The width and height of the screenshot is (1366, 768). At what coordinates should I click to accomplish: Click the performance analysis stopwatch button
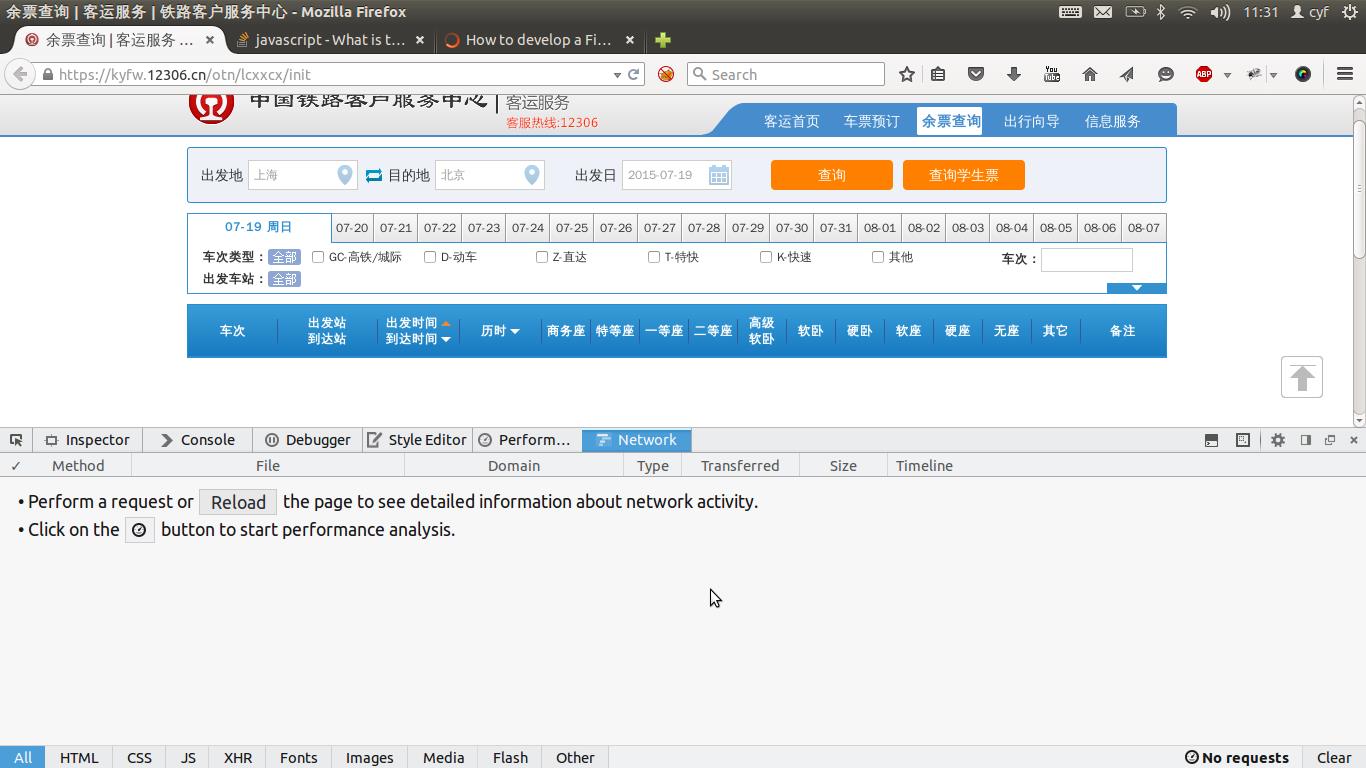(x=139, y=530)
